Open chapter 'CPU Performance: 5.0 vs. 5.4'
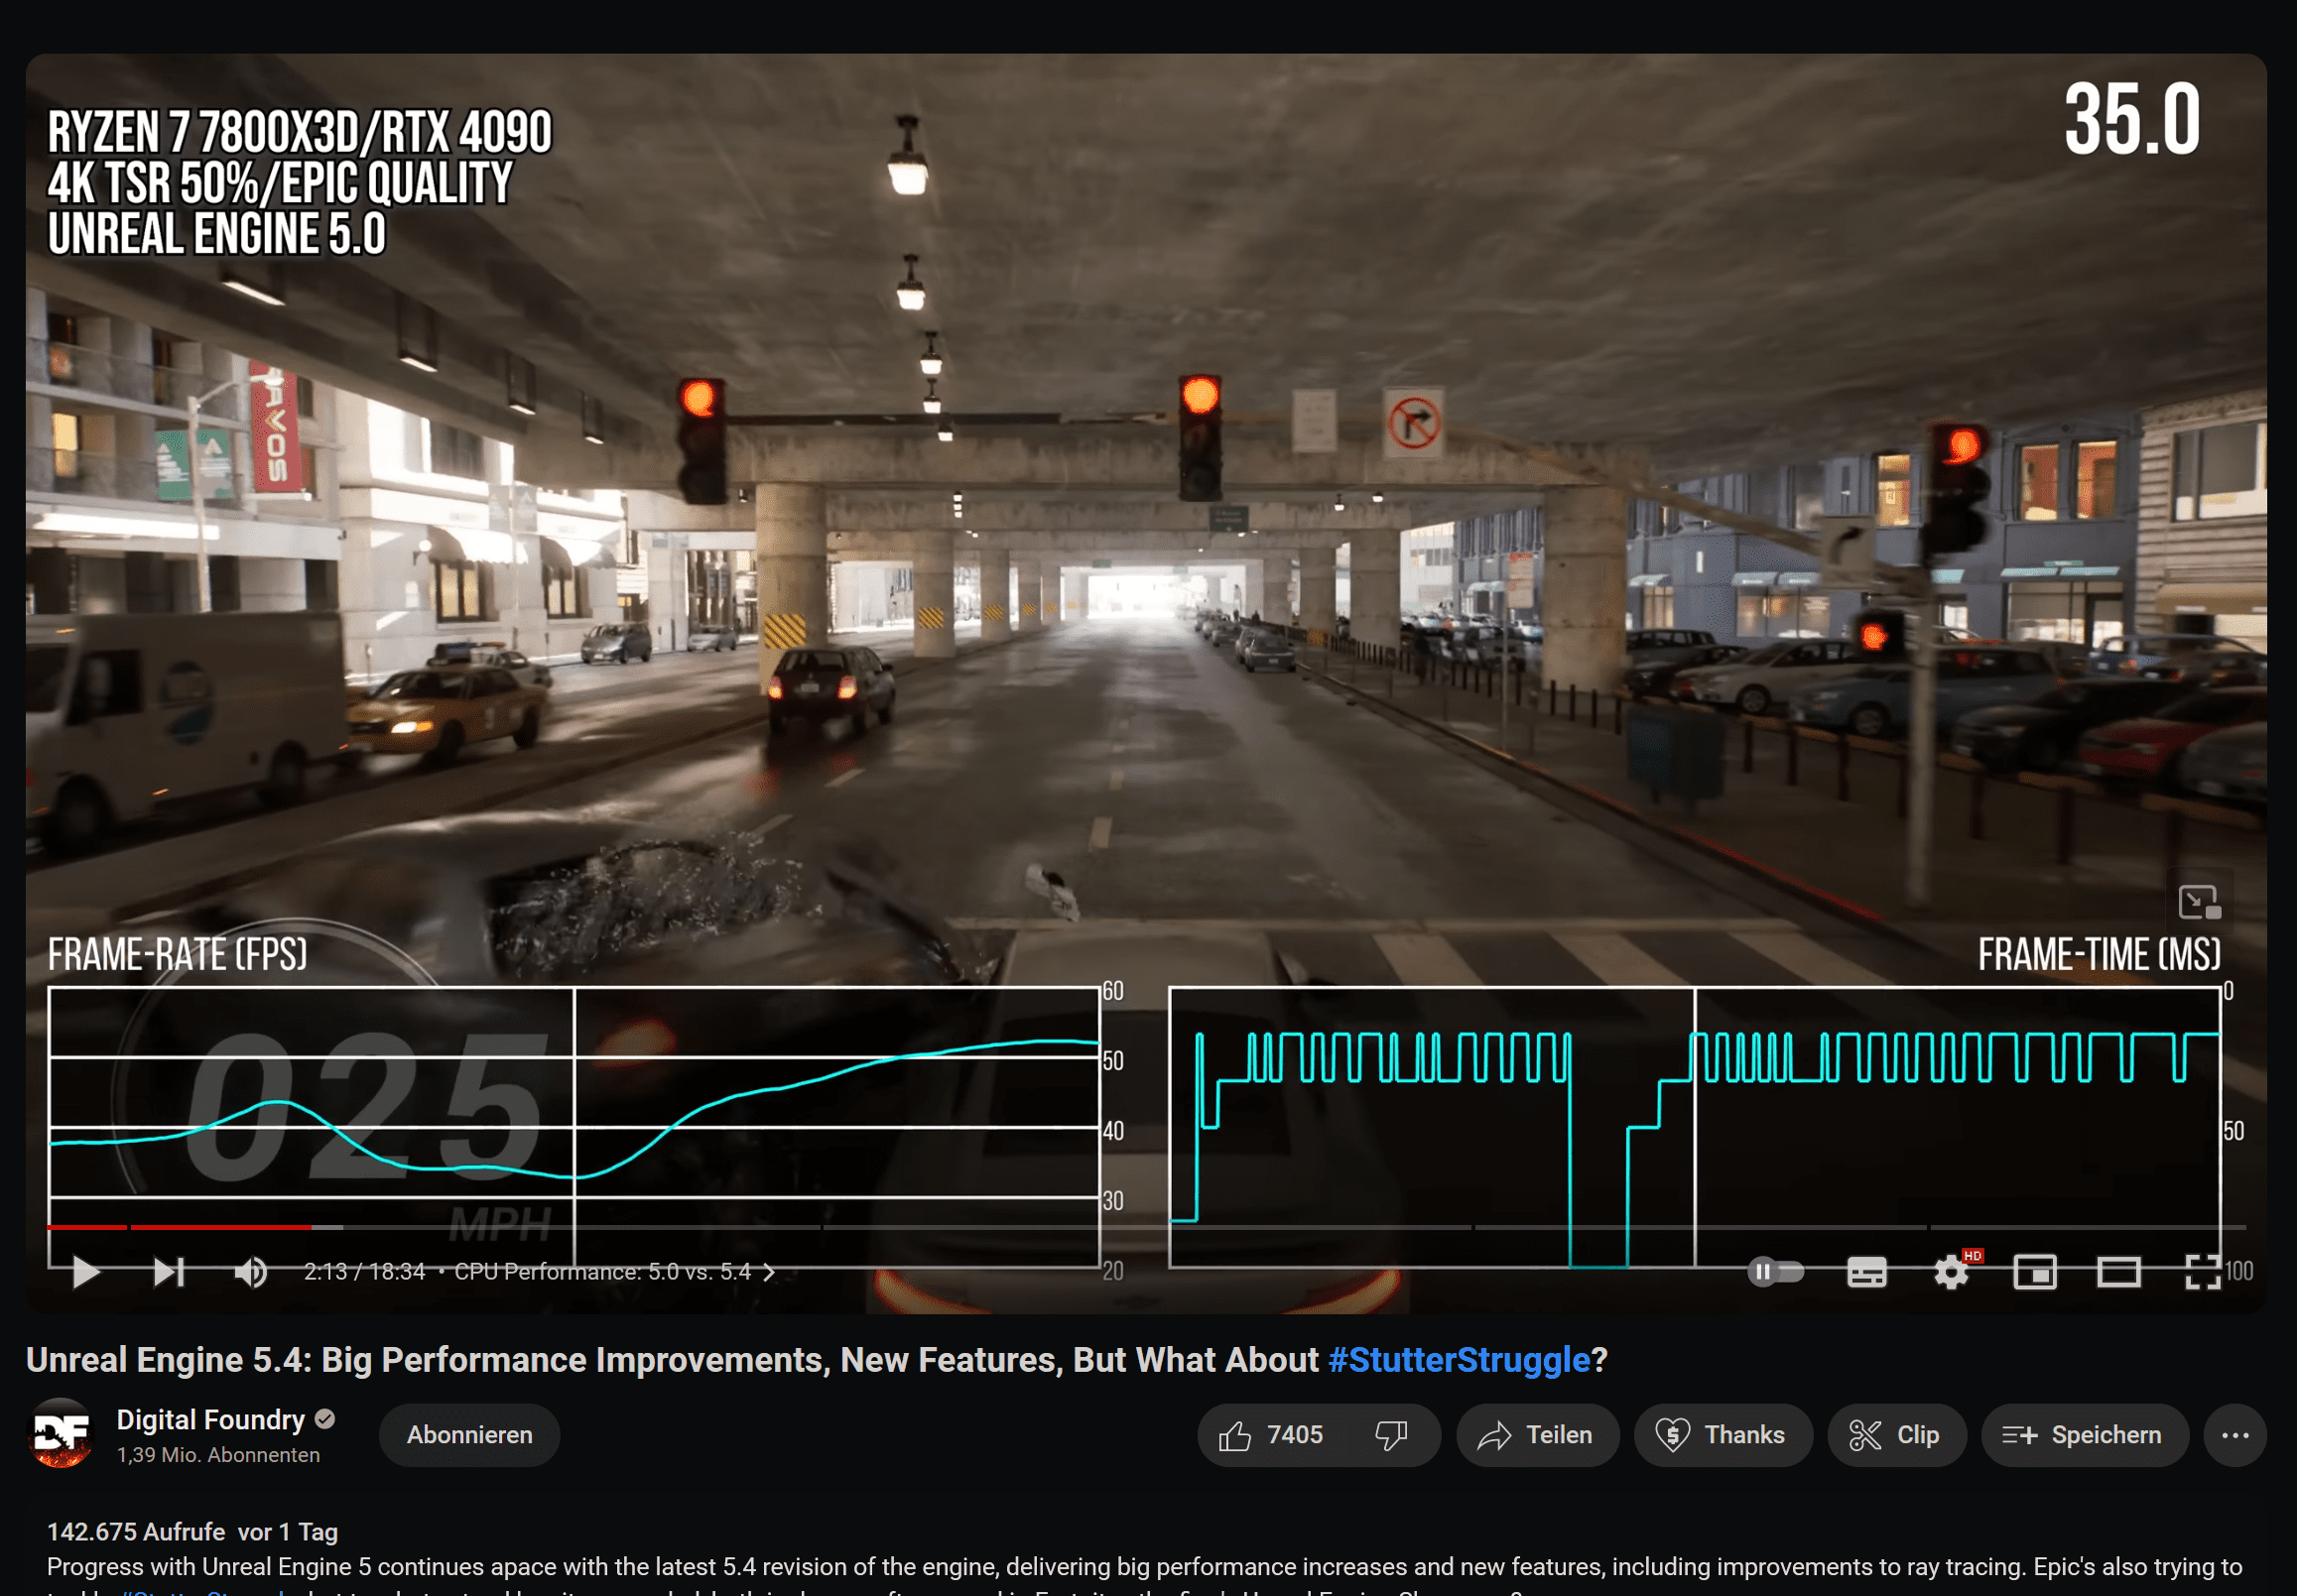This screenshot has width=2297, height=1596. pos(614,1272)
